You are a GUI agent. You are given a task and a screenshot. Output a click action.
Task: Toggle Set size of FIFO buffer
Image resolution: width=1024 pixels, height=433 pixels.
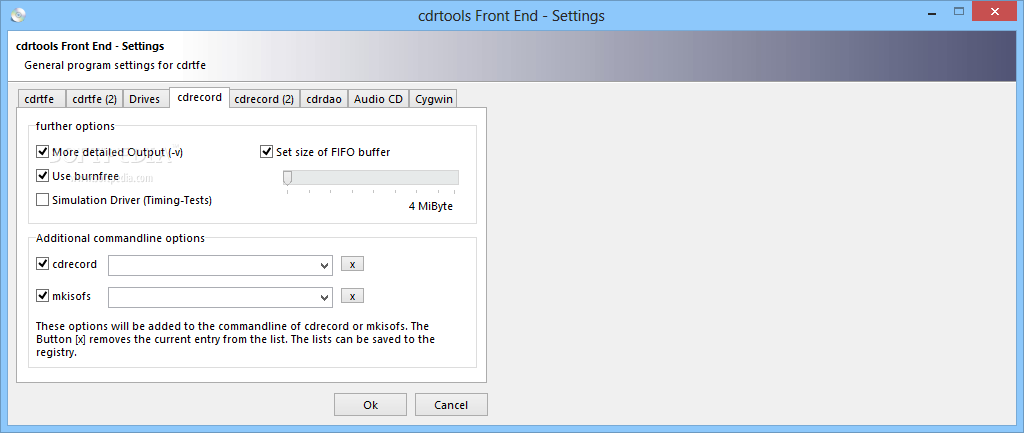click(x=266, y=152)
